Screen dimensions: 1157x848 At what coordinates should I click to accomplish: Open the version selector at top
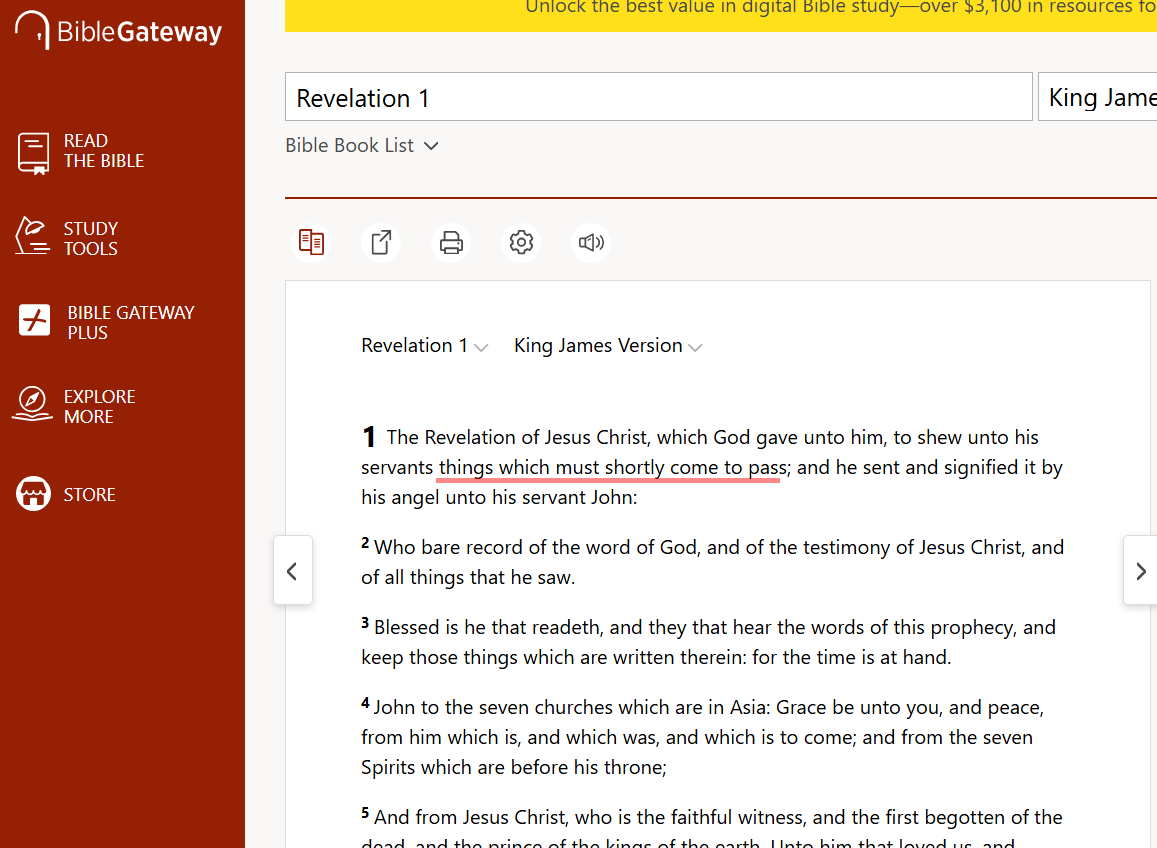[1097, 97]
